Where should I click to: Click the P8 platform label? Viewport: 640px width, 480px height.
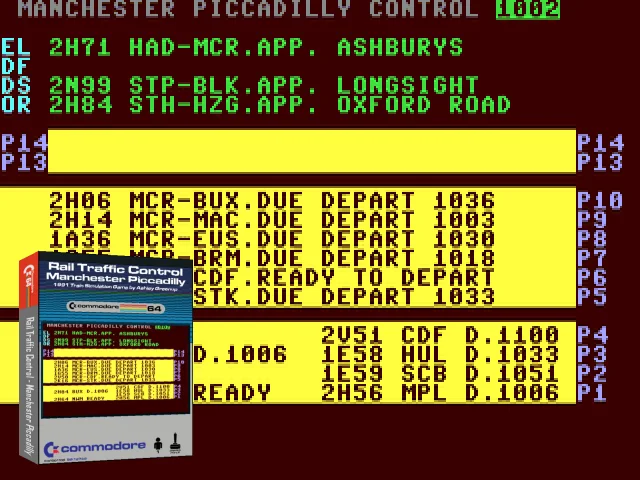tap(592, 239)
